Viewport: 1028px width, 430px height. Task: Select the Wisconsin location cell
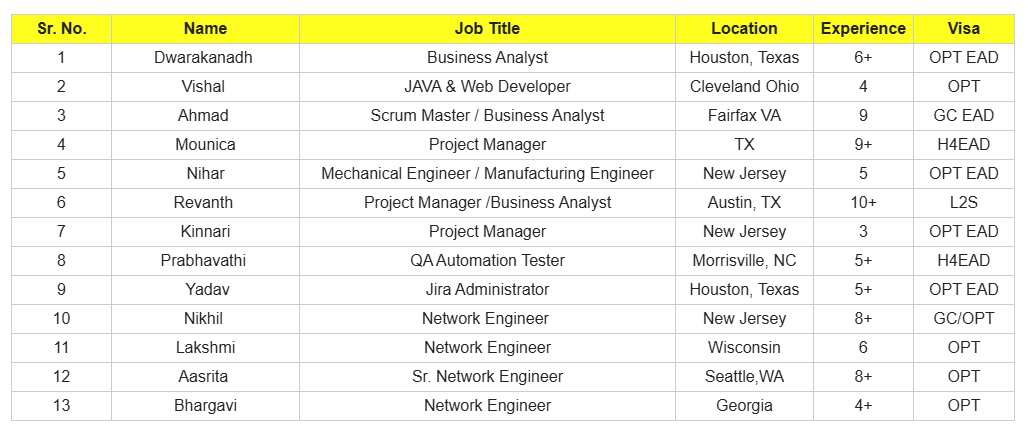[744, 348]
